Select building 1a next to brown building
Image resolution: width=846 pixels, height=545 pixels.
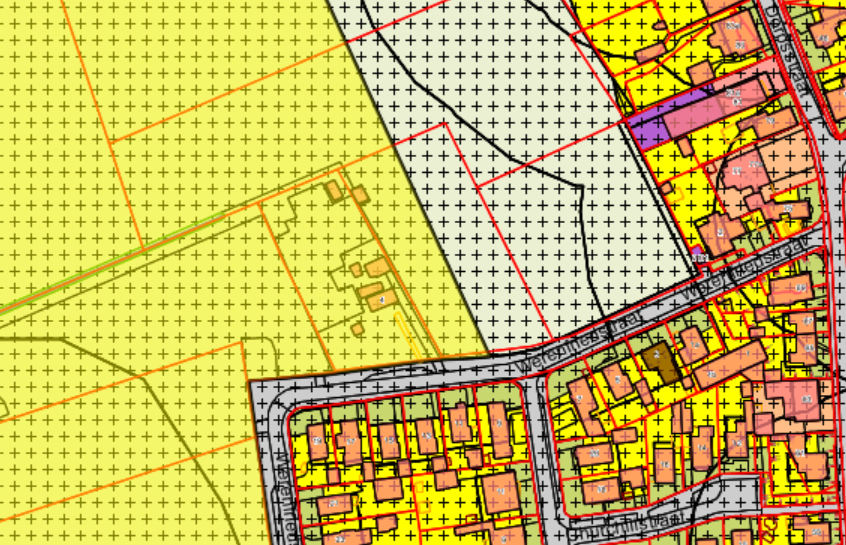[694, 345]
